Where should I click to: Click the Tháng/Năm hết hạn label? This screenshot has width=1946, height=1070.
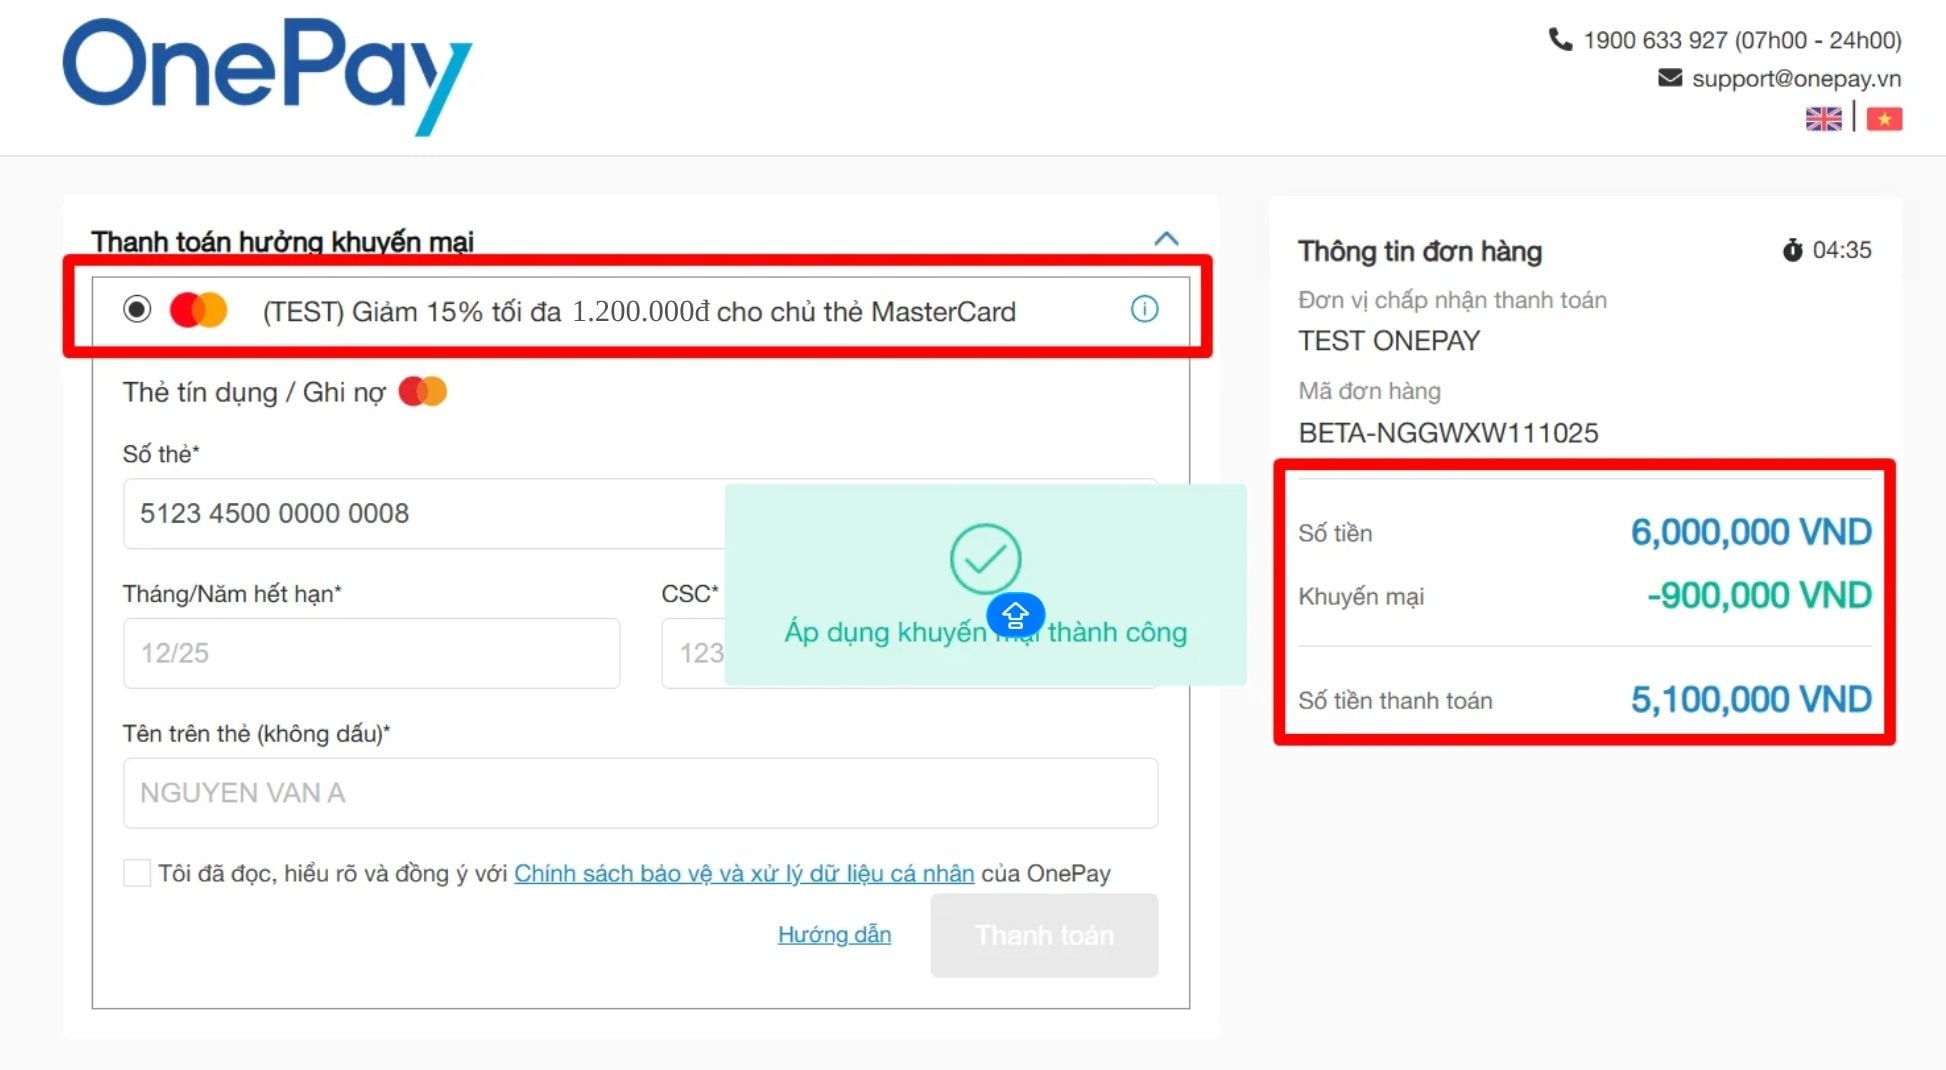(x=232, y=594)
